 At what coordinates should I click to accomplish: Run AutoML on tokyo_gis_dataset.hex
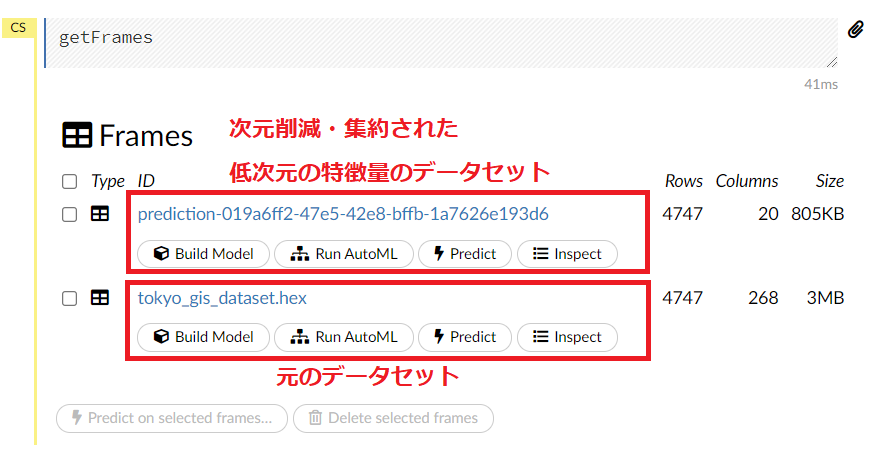[343, 337]
